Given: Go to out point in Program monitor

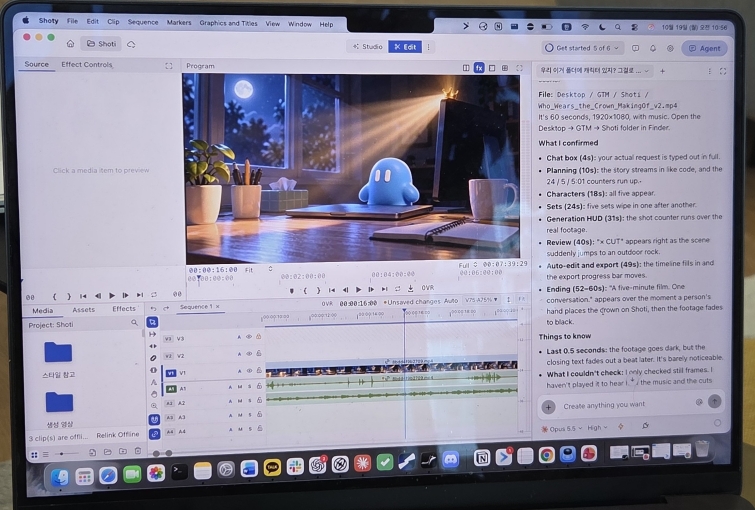Looking at the screenshot, I should point(384,289).
